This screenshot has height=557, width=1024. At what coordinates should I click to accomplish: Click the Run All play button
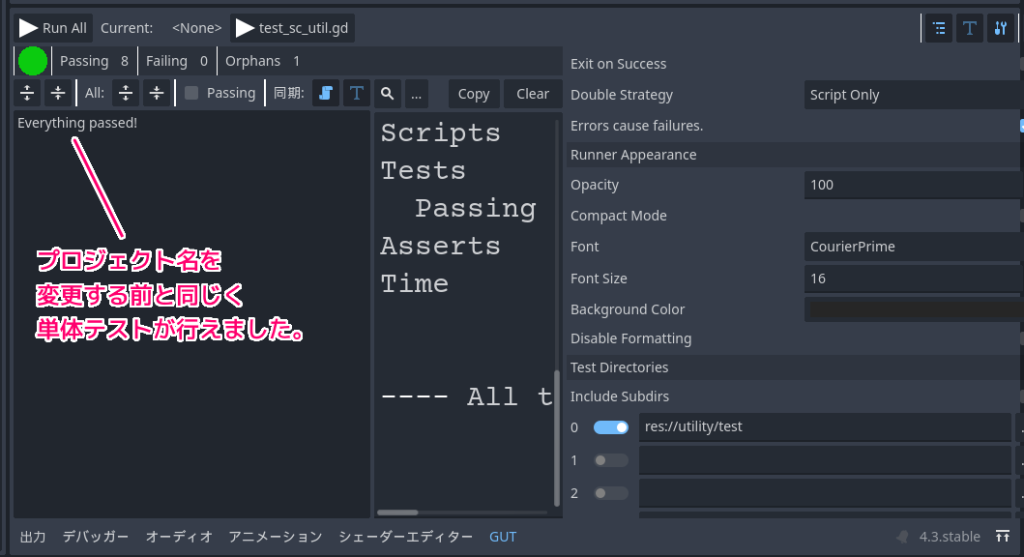[x=53, y=28]
